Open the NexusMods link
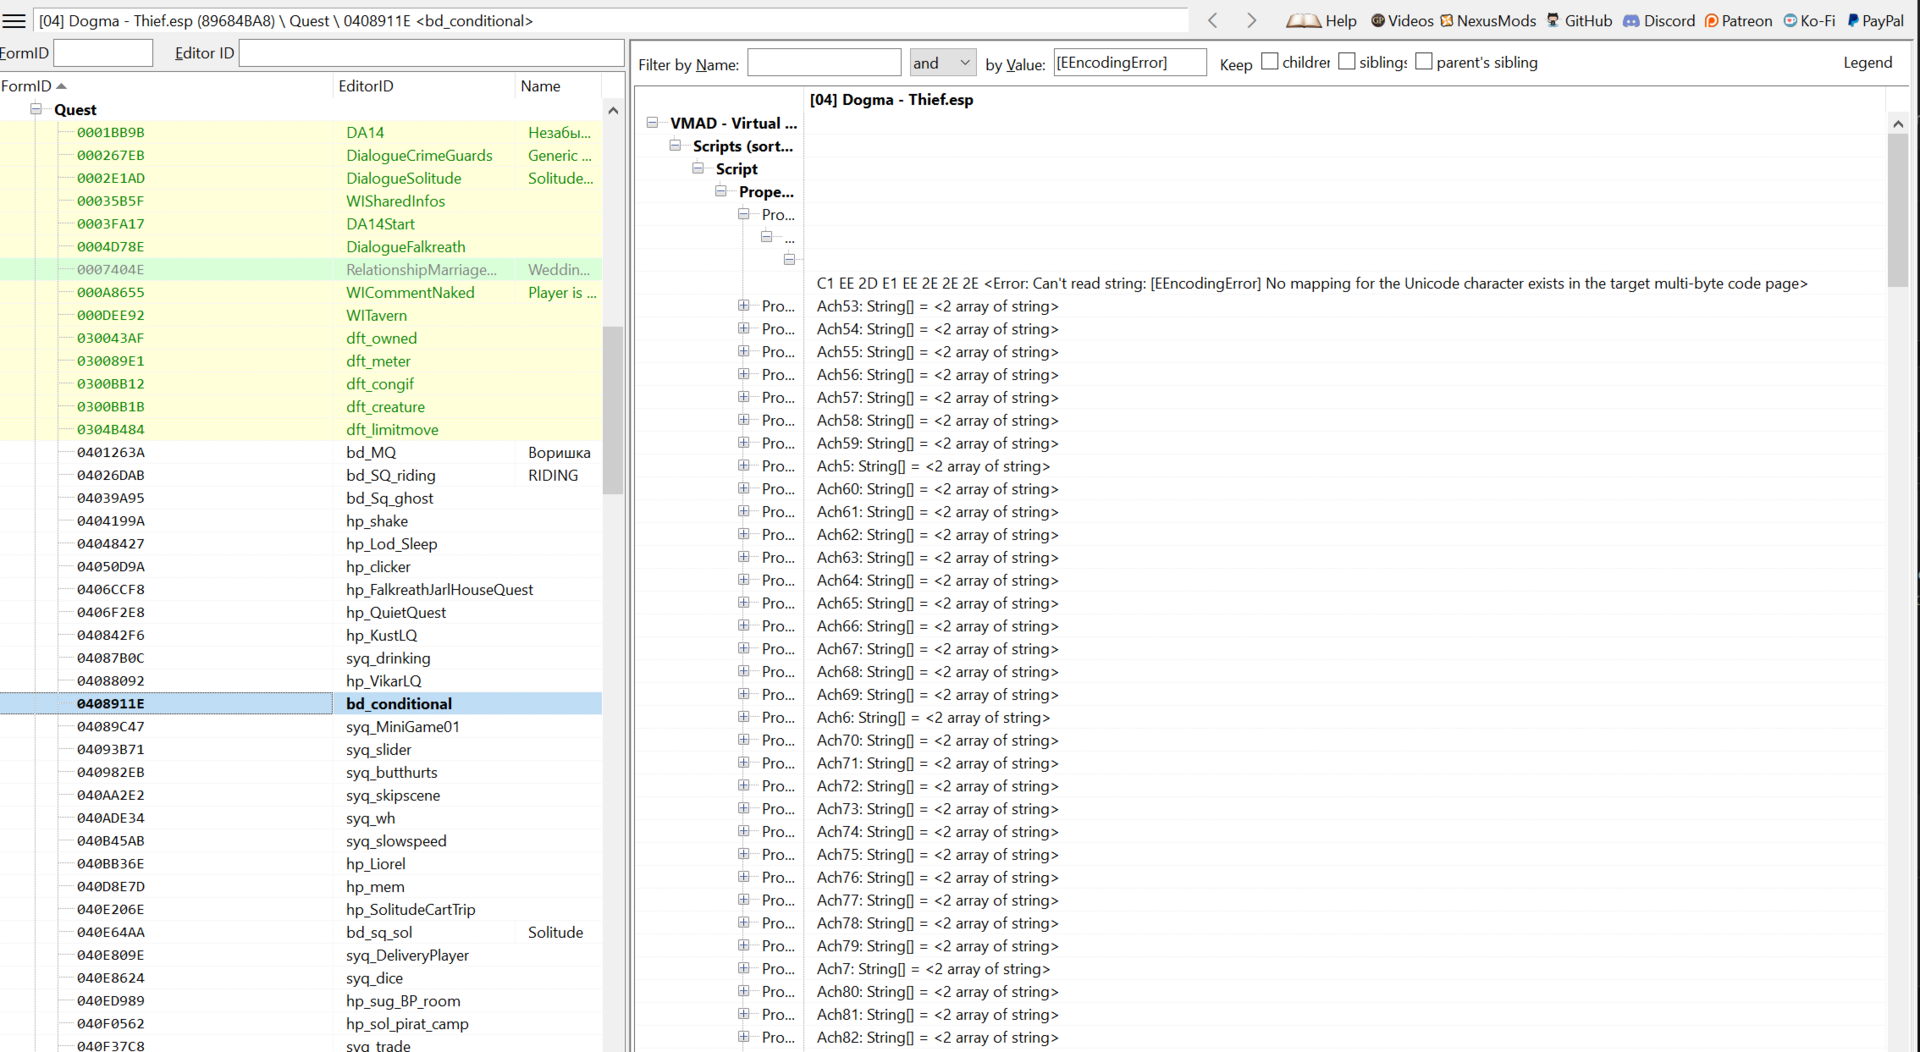1920x1052 pixels. click(x=1488, y=20)
